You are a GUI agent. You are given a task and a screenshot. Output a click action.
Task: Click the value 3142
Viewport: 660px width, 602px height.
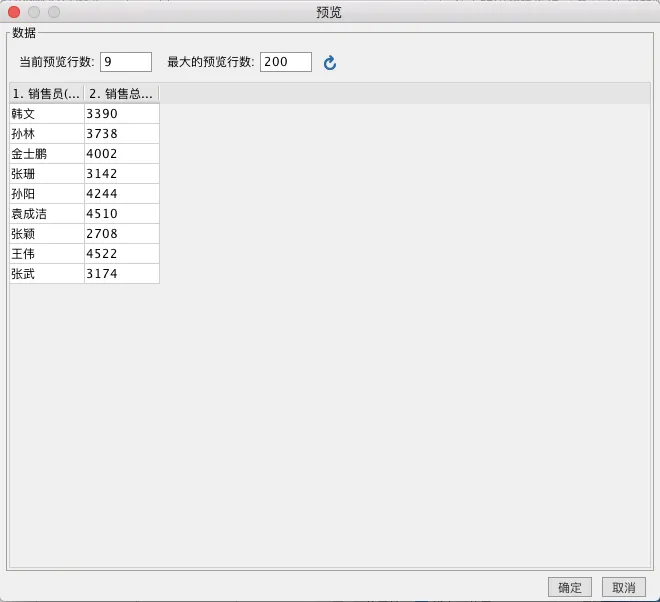[122, 173]
